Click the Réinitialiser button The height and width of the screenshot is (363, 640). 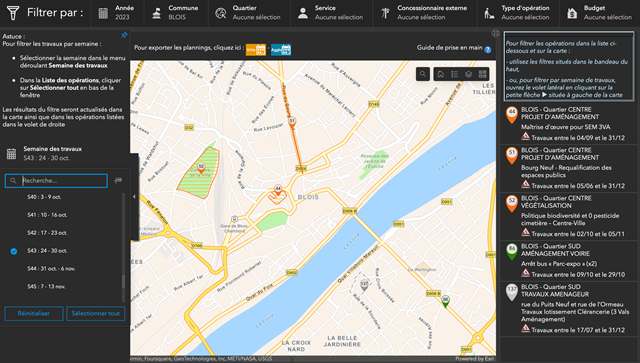tap(34, 314)
